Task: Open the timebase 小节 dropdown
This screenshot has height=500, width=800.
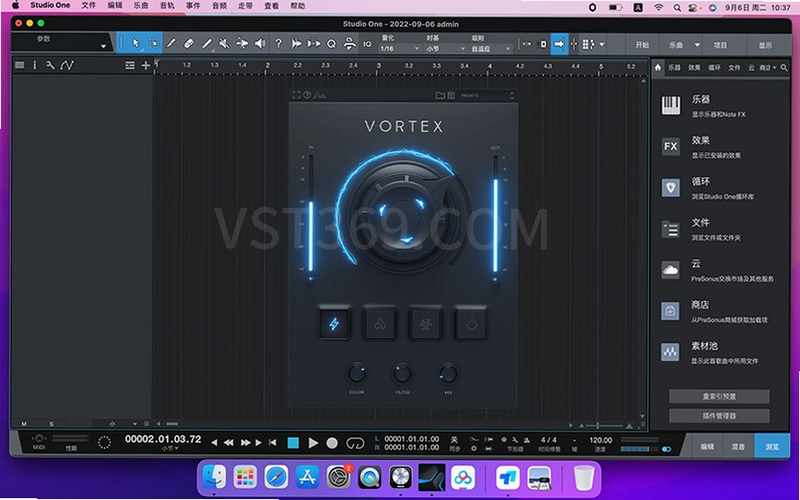Action: [445, 48]
